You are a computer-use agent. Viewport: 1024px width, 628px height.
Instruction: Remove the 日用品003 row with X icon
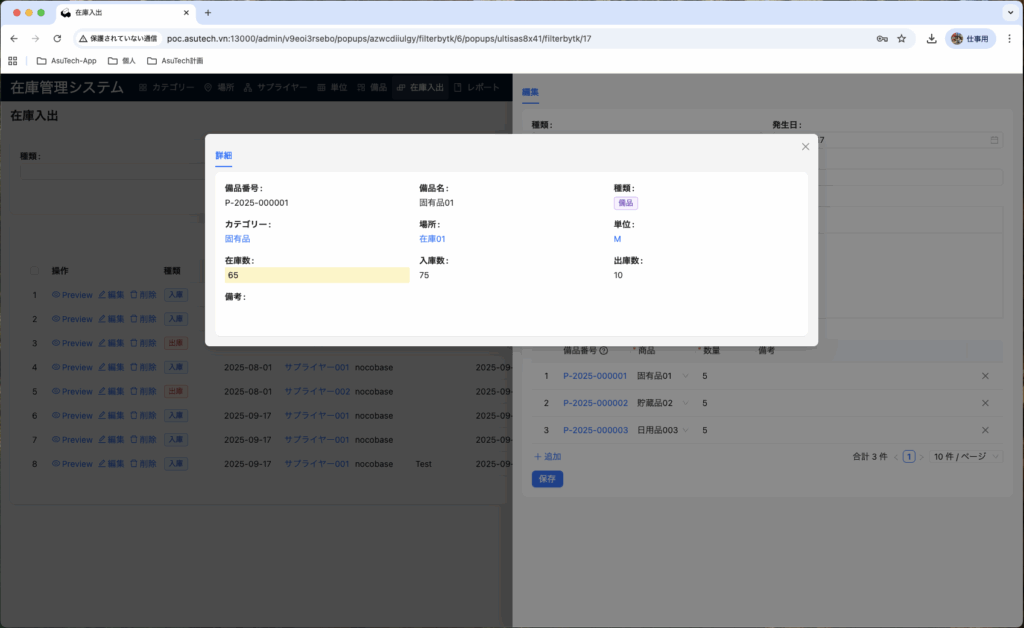985,430
